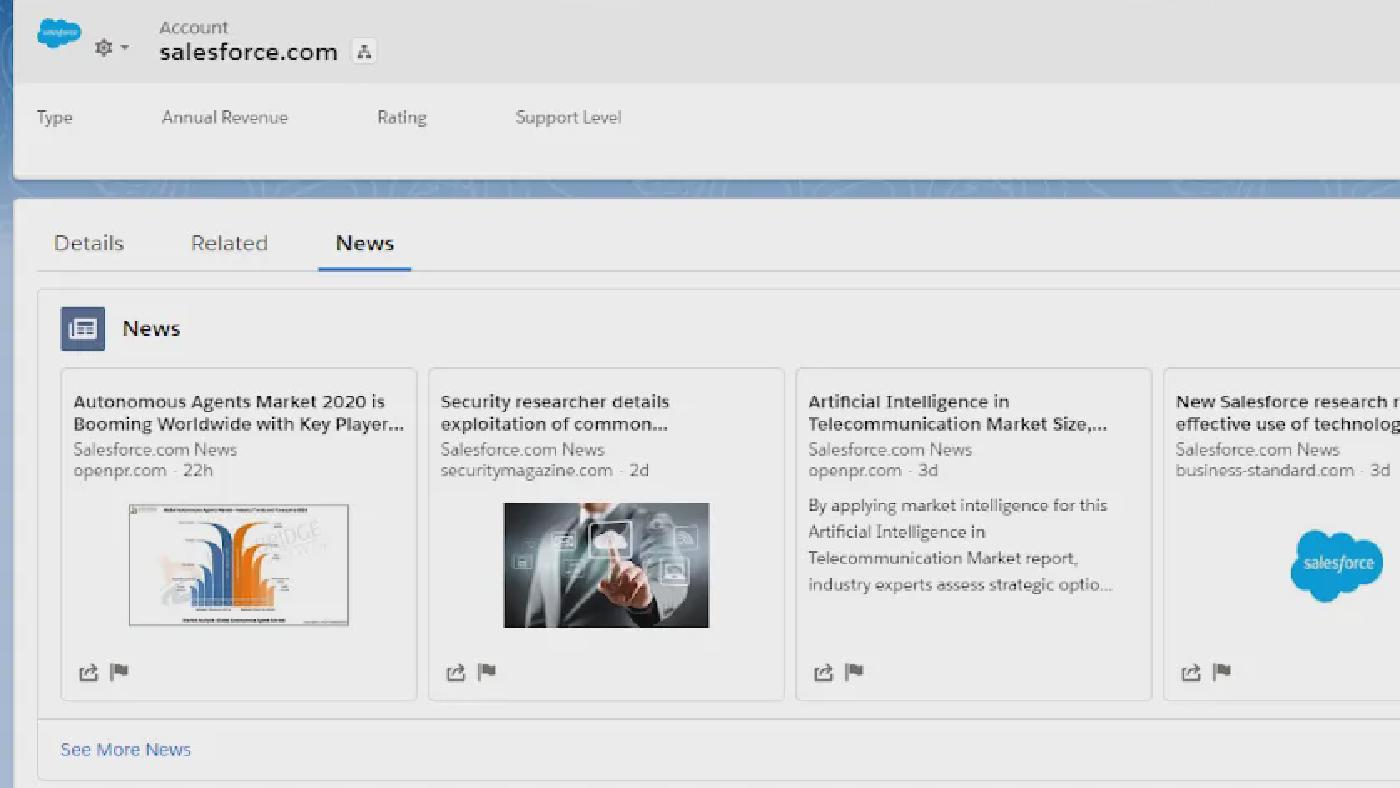Flag the New Salesforce research article

pos(1222,672)
